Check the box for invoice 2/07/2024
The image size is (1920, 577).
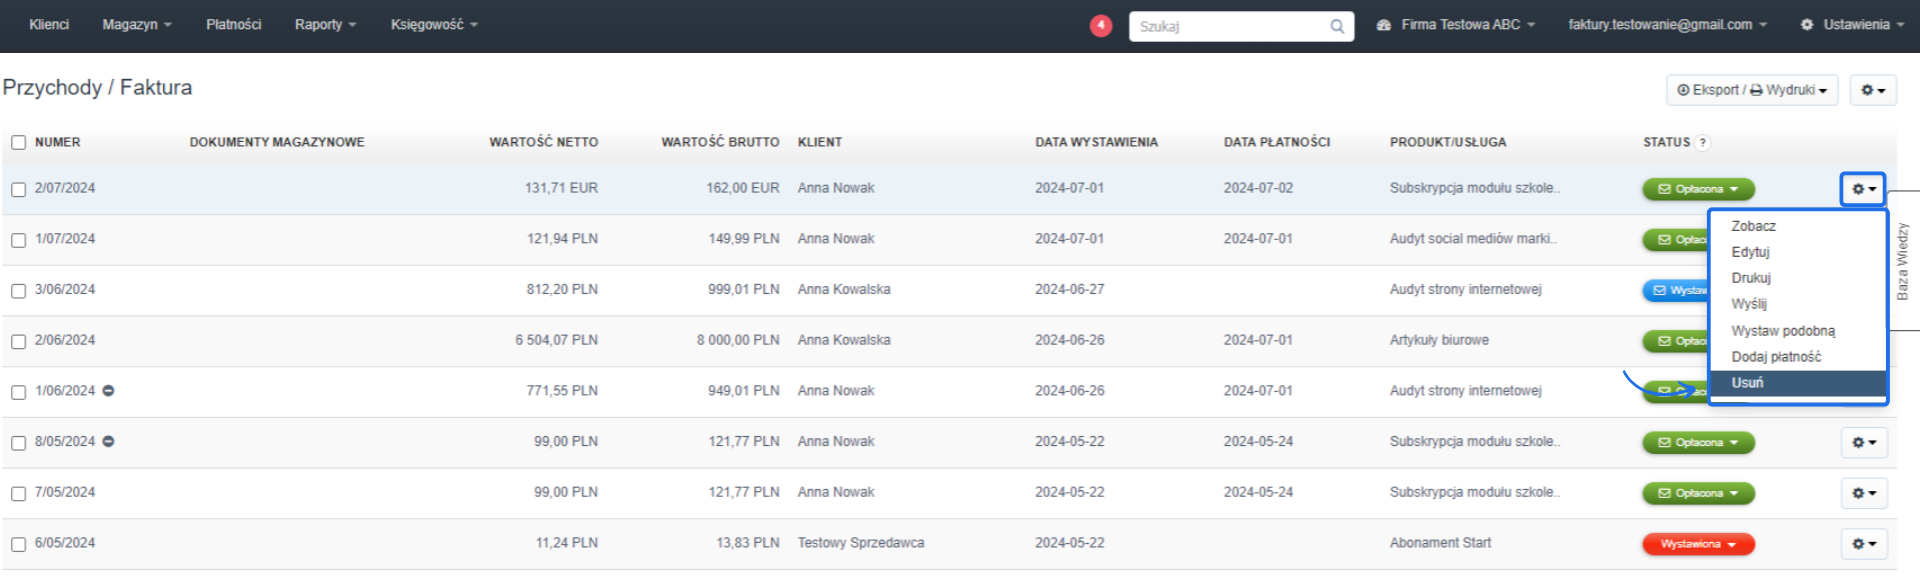point(18,189)
